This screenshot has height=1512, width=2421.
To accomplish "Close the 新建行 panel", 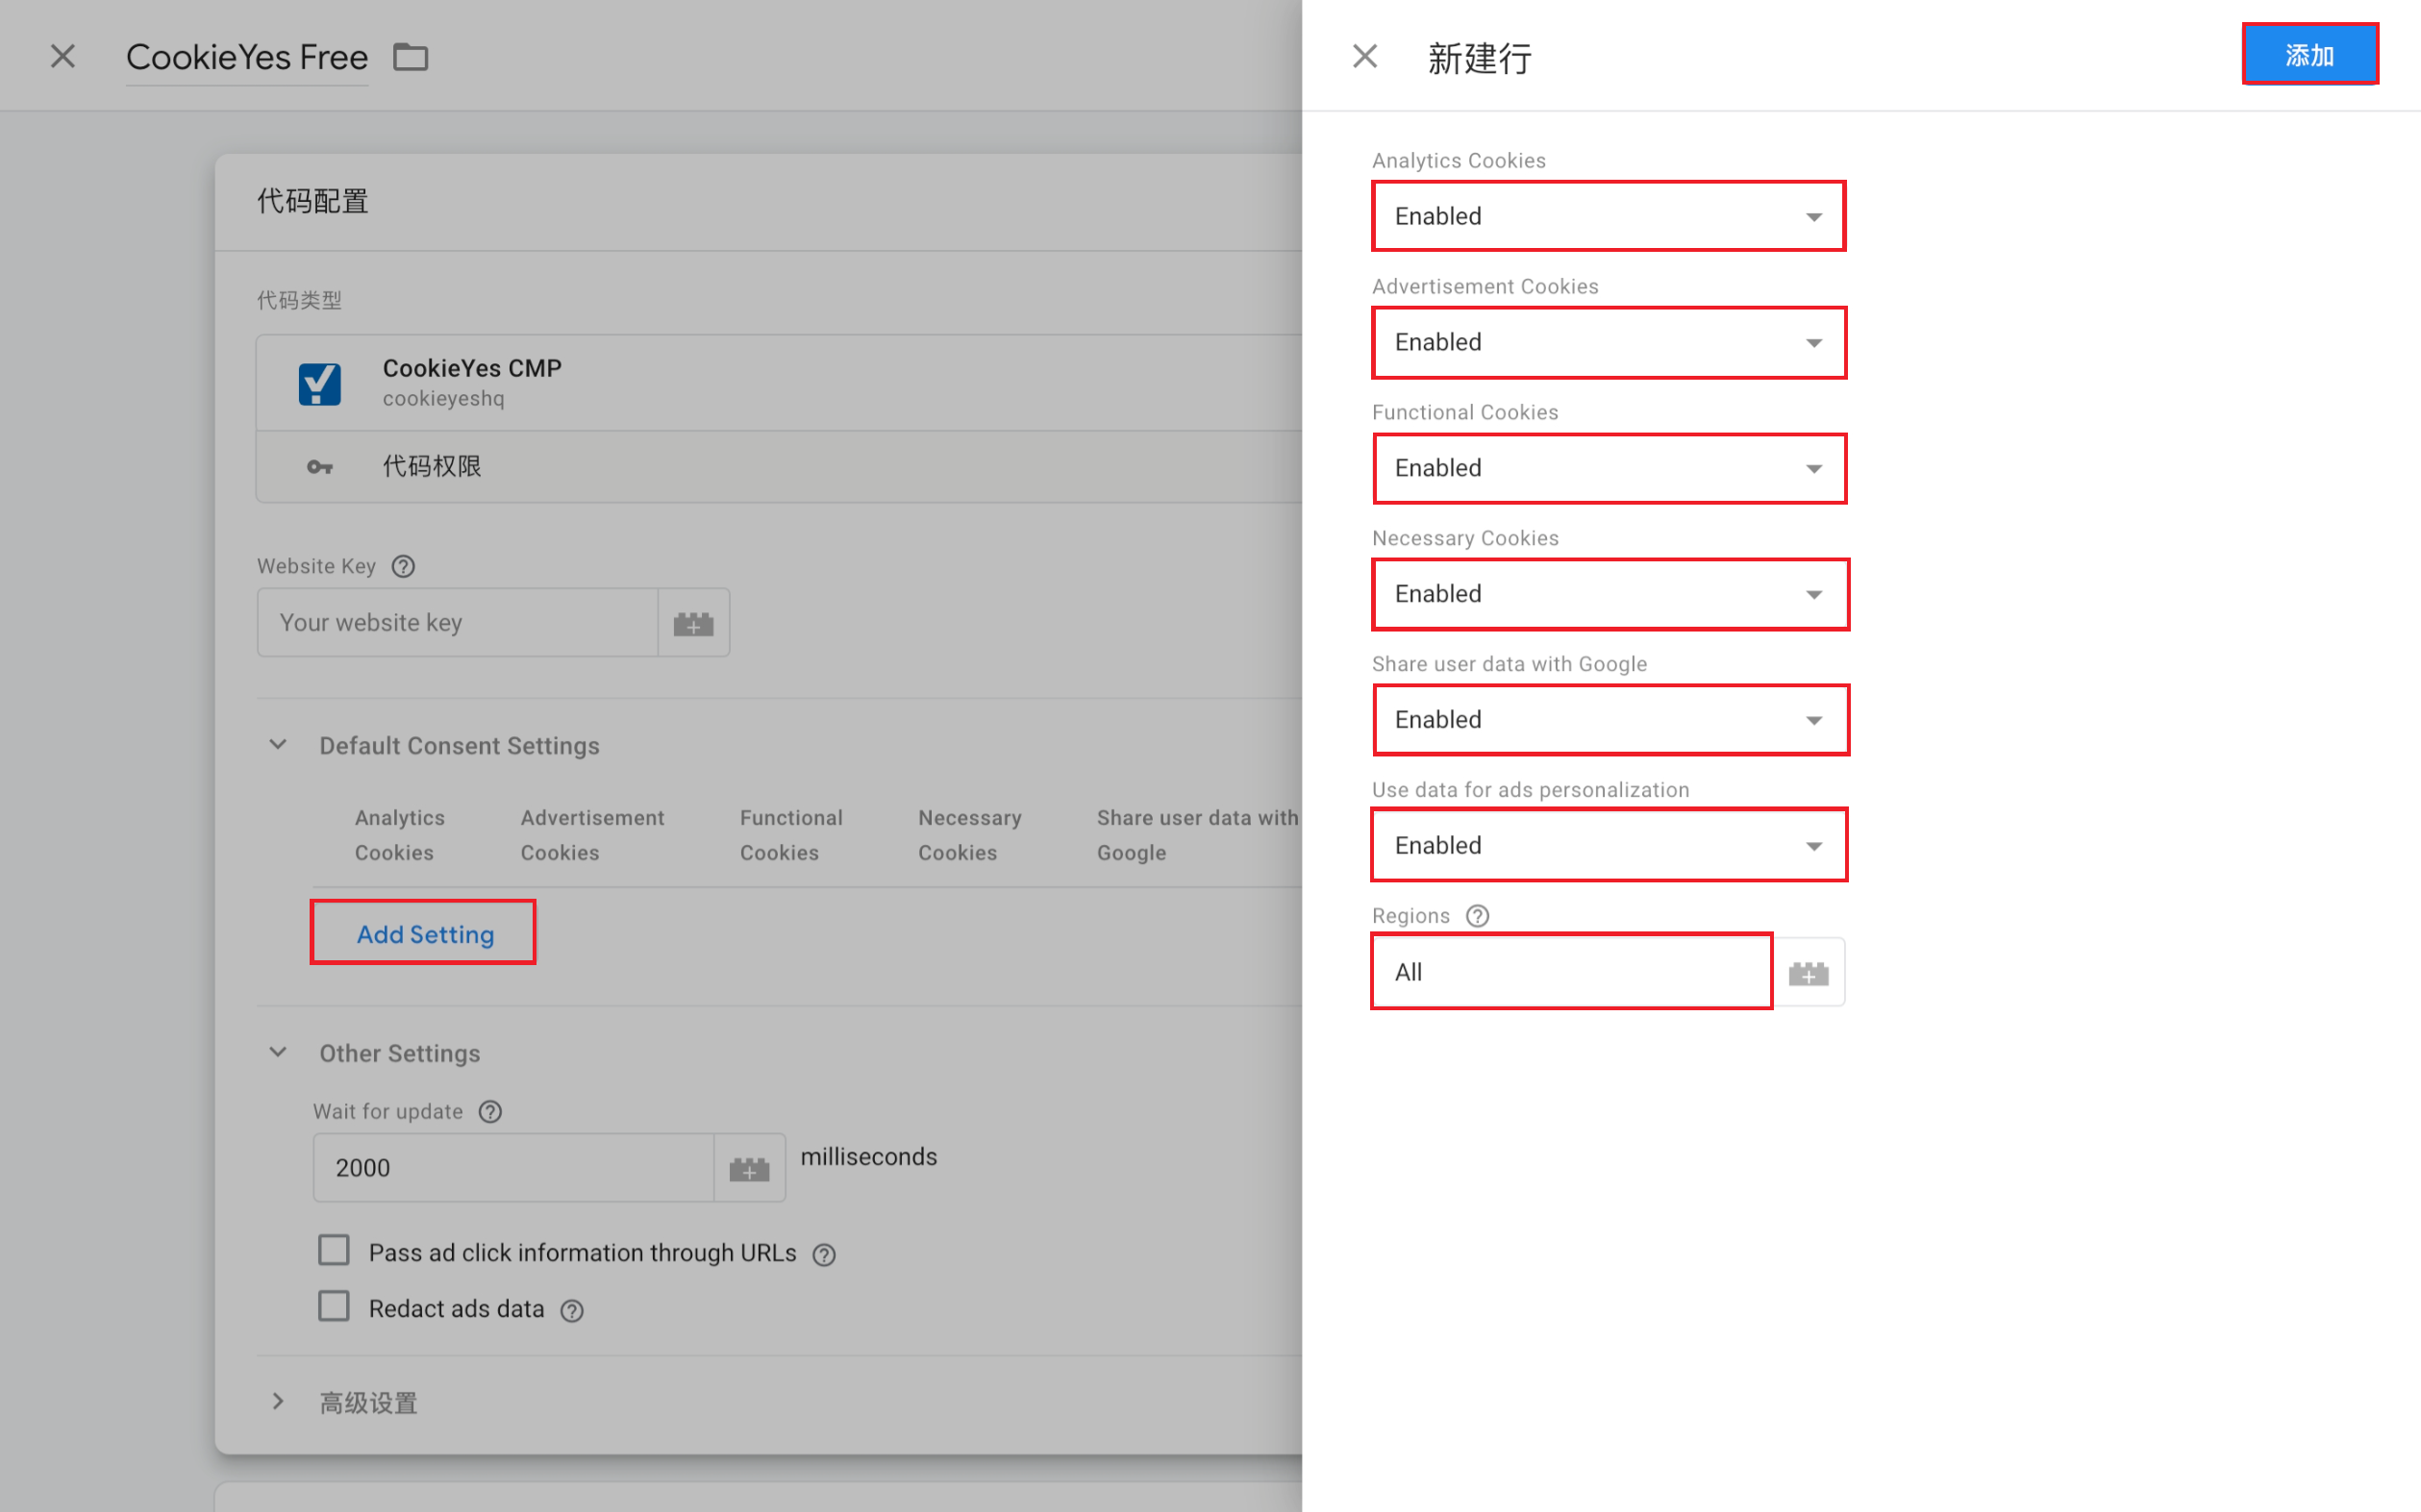I will pos(1365,57).
